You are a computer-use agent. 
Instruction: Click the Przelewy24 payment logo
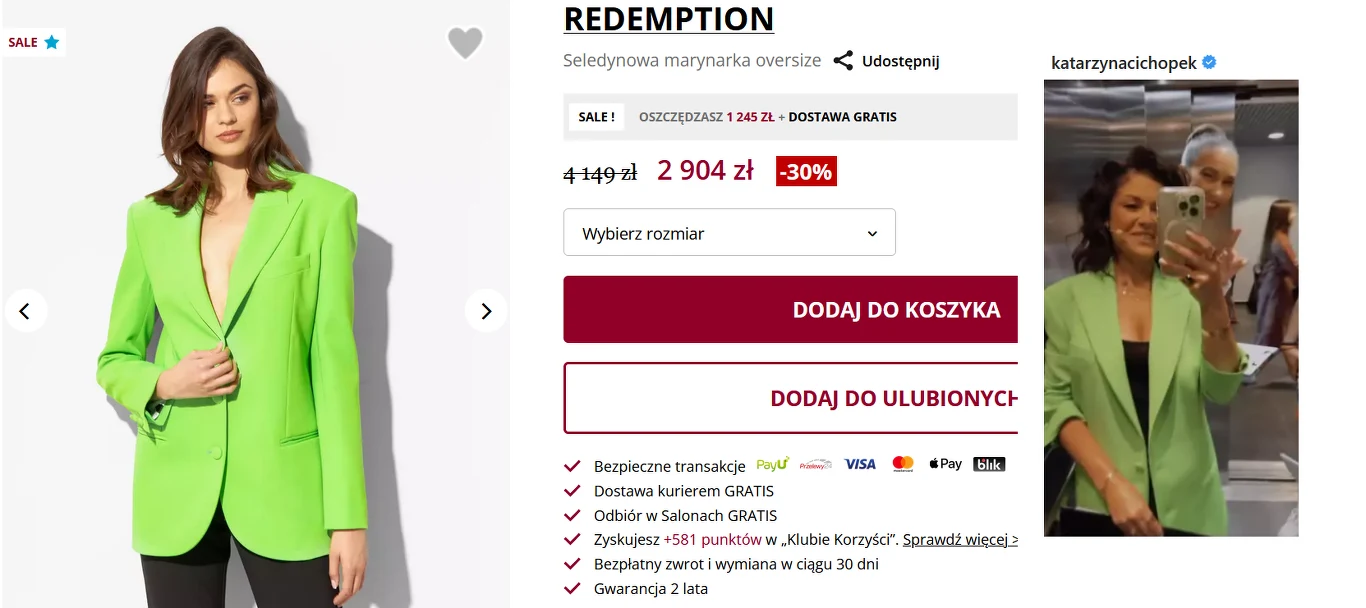pos(816,464)
